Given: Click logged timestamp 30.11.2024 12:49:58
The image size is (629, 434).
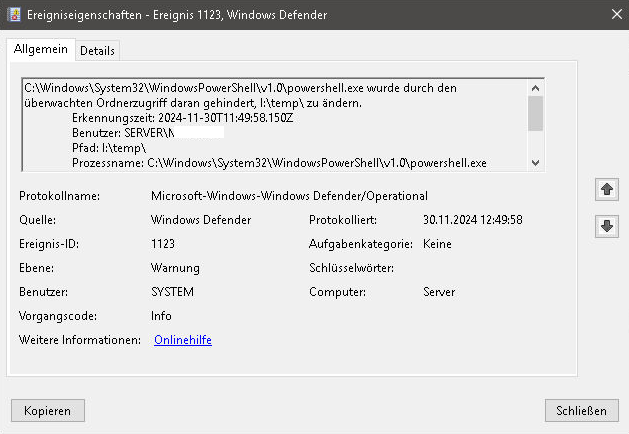Looking at the screenshot, I should point(473,220).
